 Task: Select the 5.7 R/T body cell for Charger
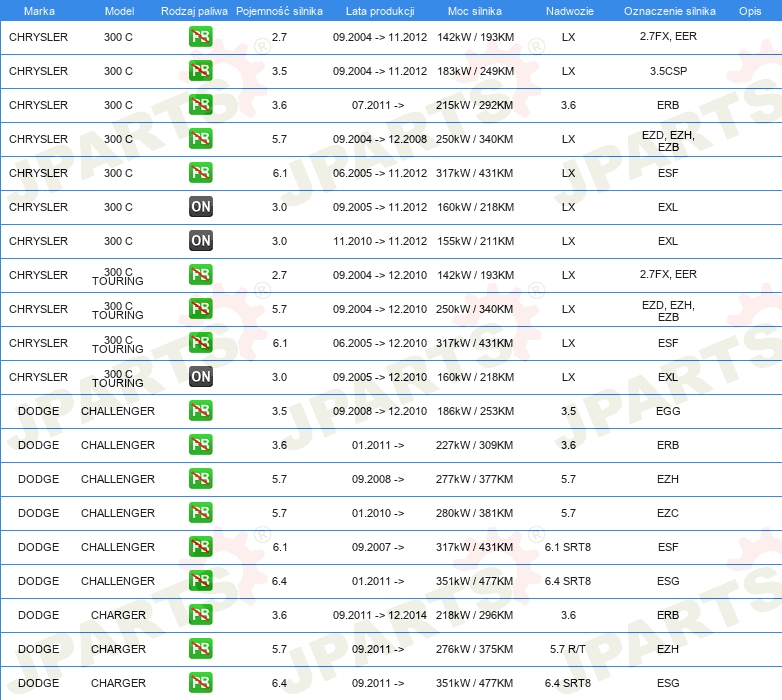568,649
